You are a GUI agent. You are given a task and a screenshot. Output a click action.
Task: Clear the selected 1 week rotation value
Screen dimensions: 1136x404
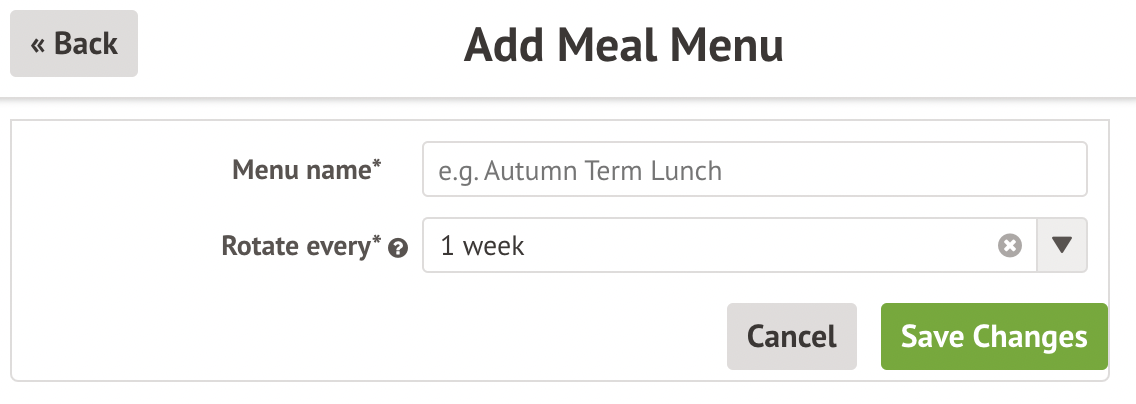coord(1010,246)
